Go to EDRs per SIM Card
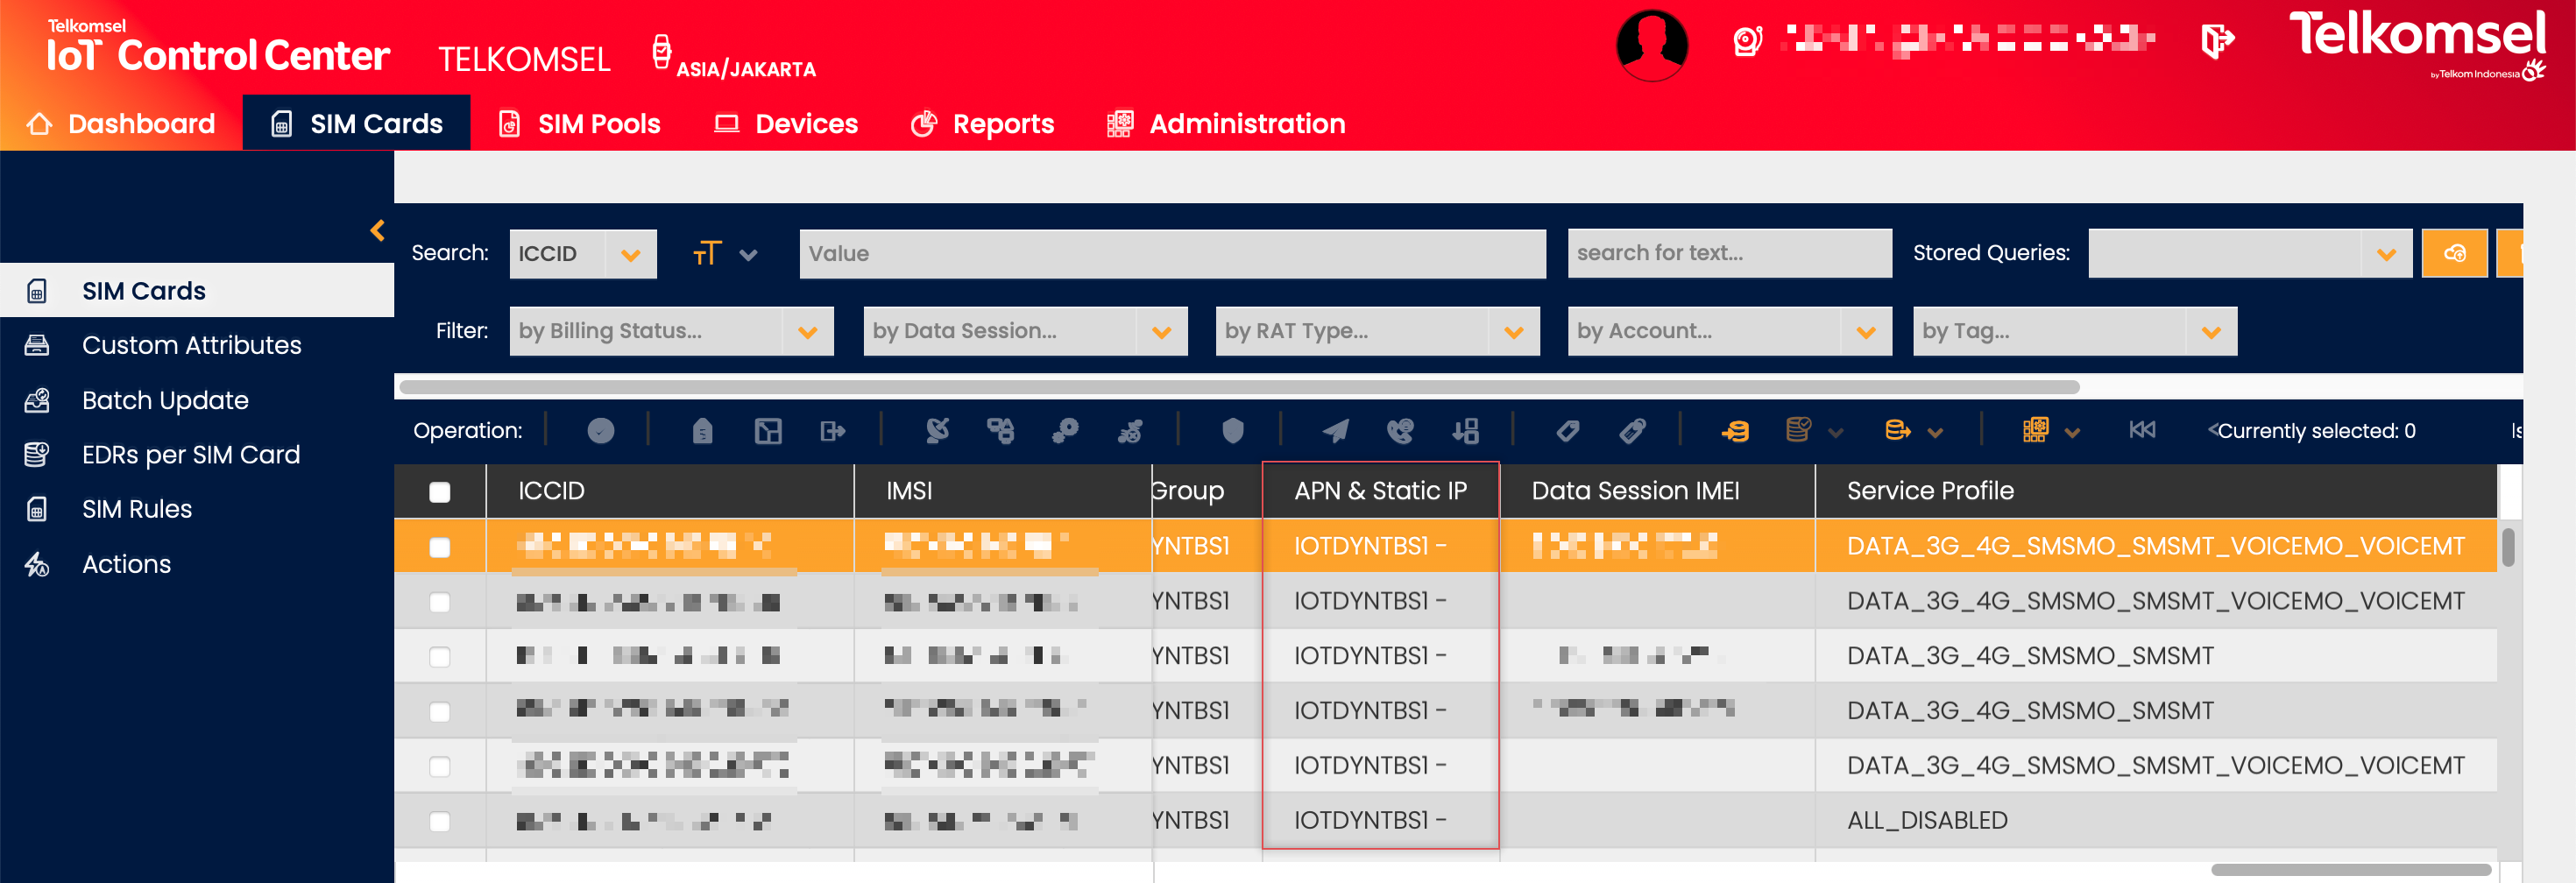 pos(190,455)
